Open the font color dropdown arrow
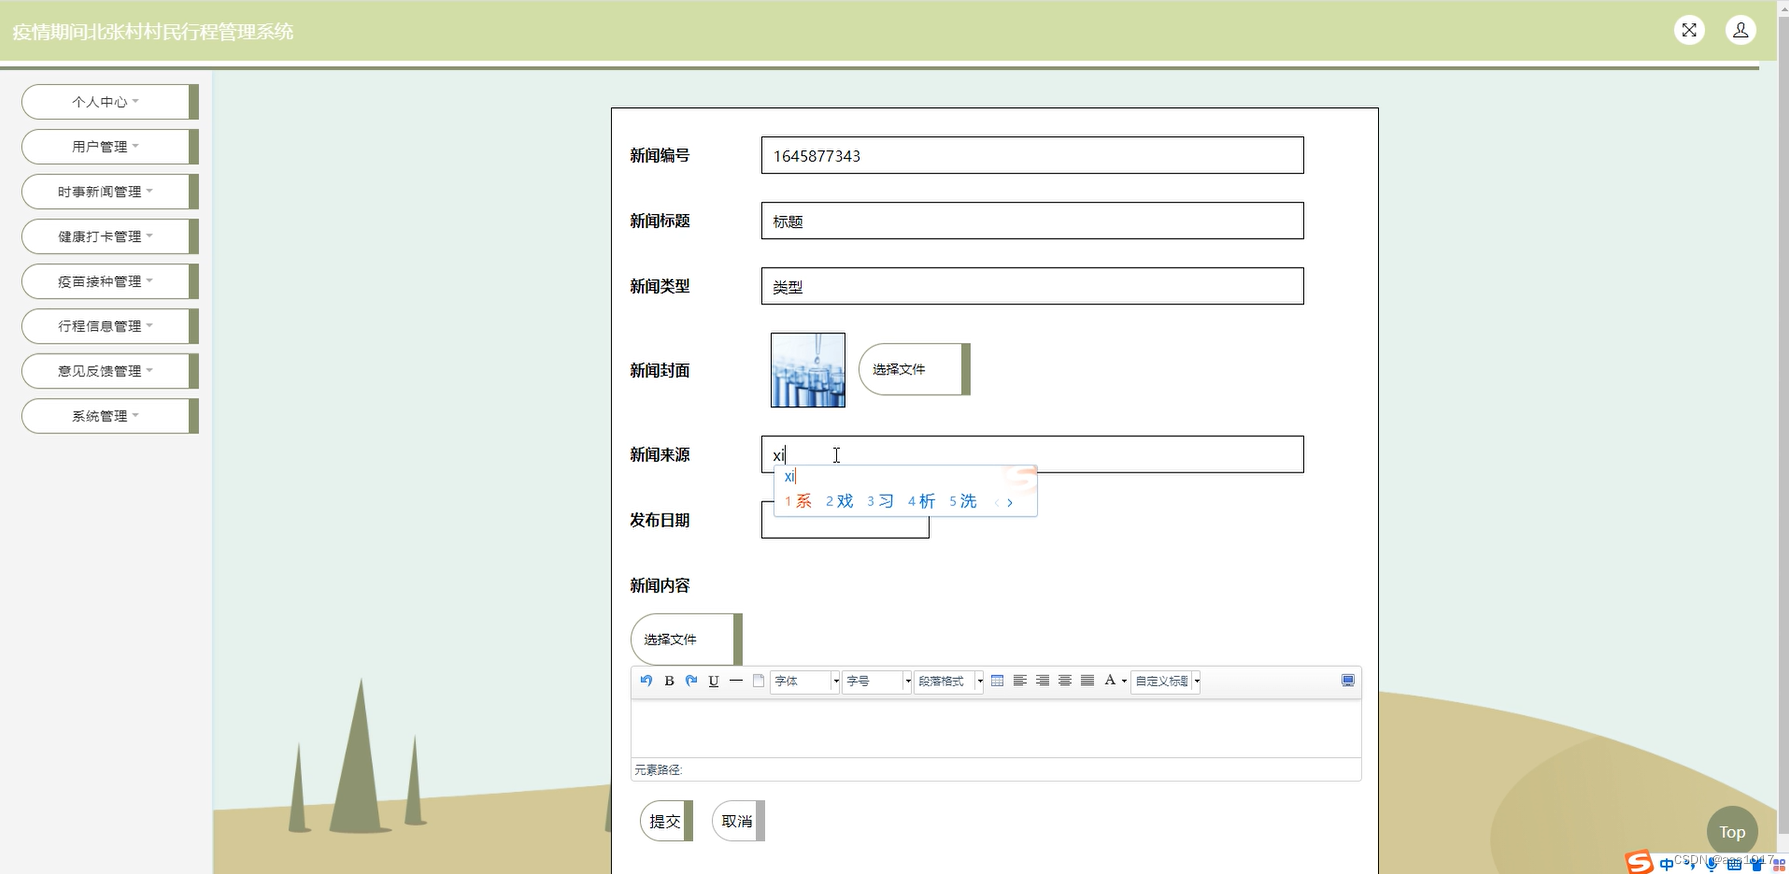 coord(1124,681)
